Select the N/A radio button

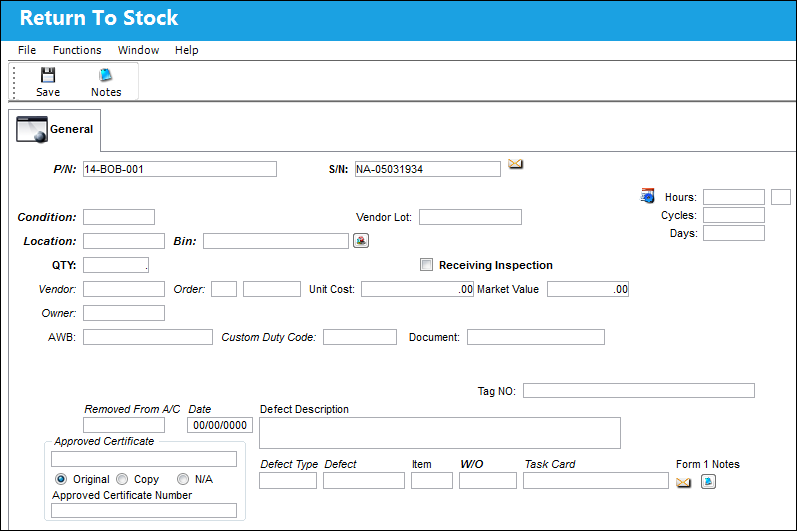pos(183,479)
